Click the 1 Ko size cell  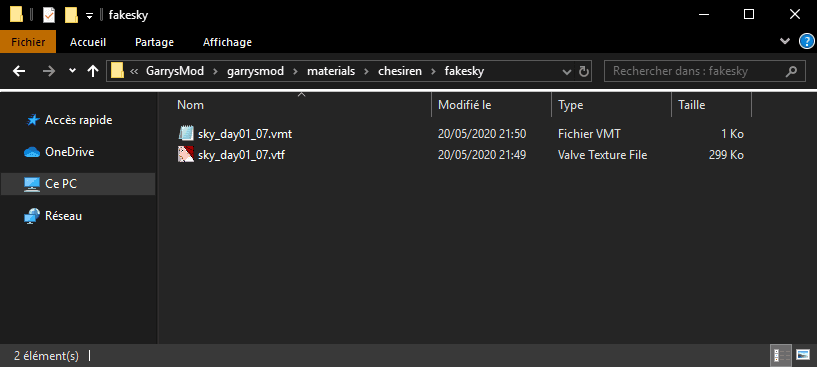coord(732,134)
